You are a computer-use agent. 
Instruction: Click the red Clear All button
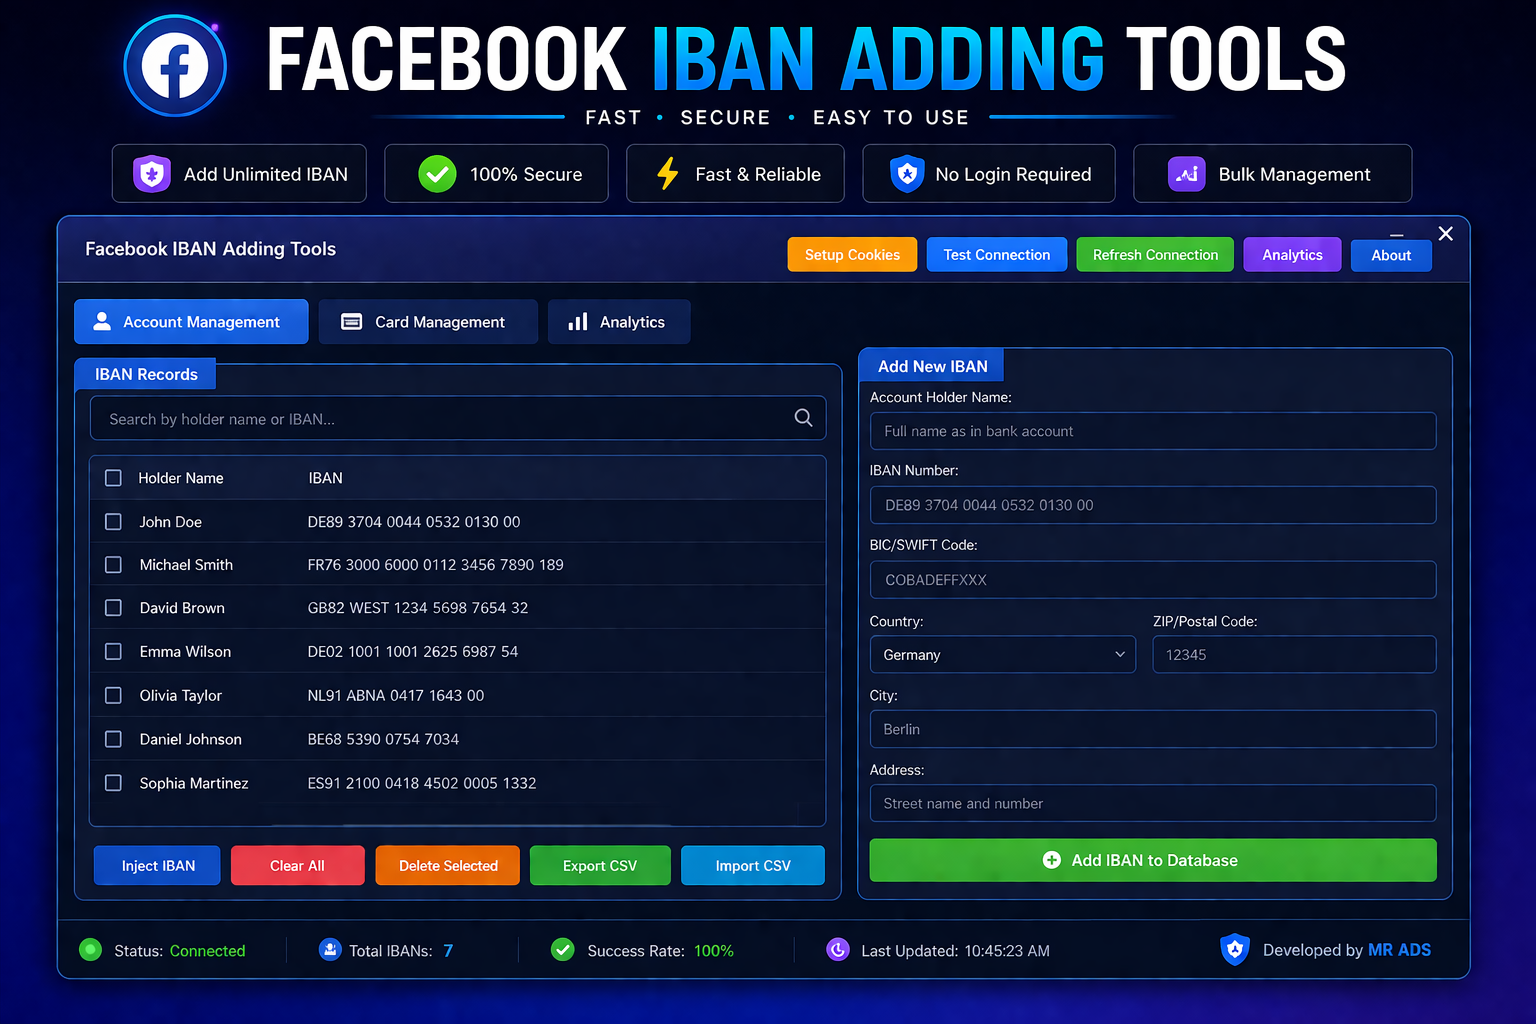pyautogui.click(x=297, y=866)
